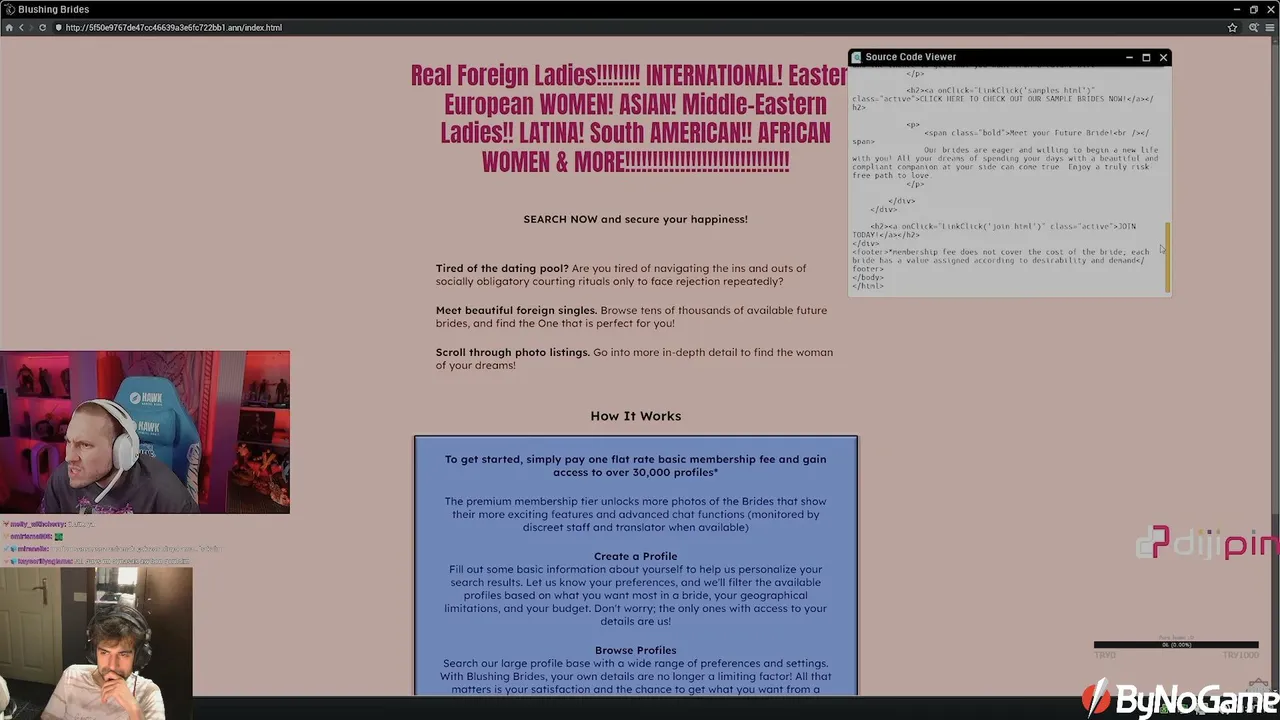Image resolution: width=1280 pixels, height=720 pixels.
Task: Click the Source Code Viewer scrollbar thumb
Action: pos(1167,258)
